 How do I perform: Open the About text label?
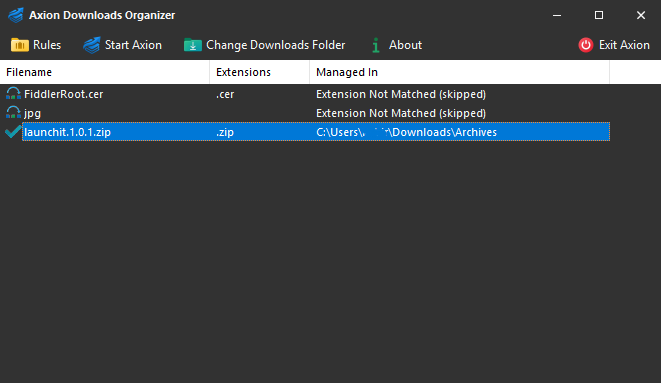tap(405, 45)
